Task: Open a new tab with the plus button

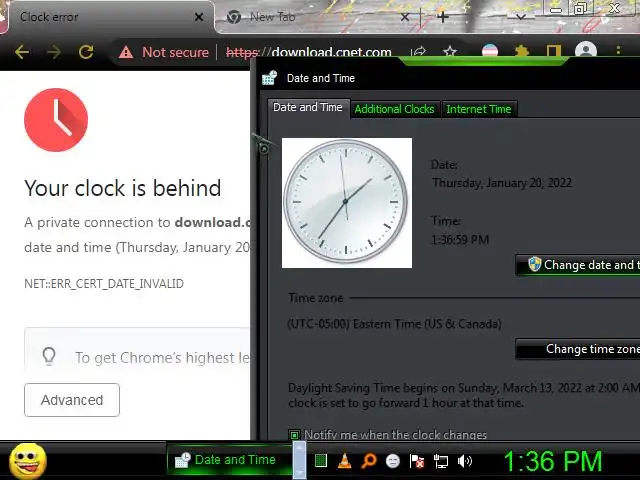Action: pos(443,17)
